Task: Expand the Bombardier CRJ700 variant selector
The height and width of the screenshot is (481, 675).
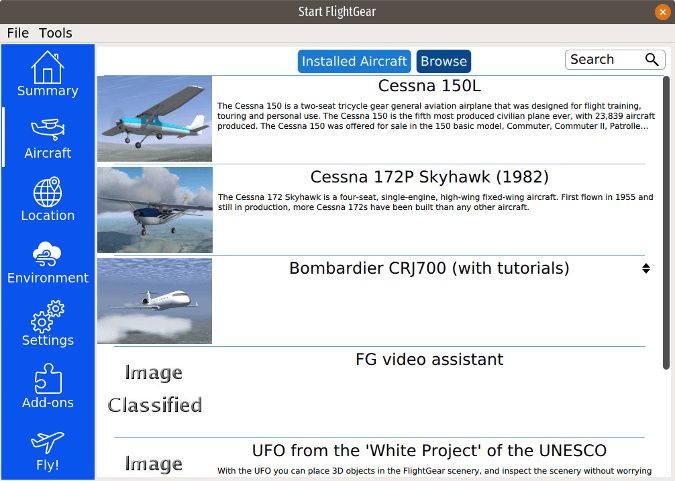Action: point(646,269)
